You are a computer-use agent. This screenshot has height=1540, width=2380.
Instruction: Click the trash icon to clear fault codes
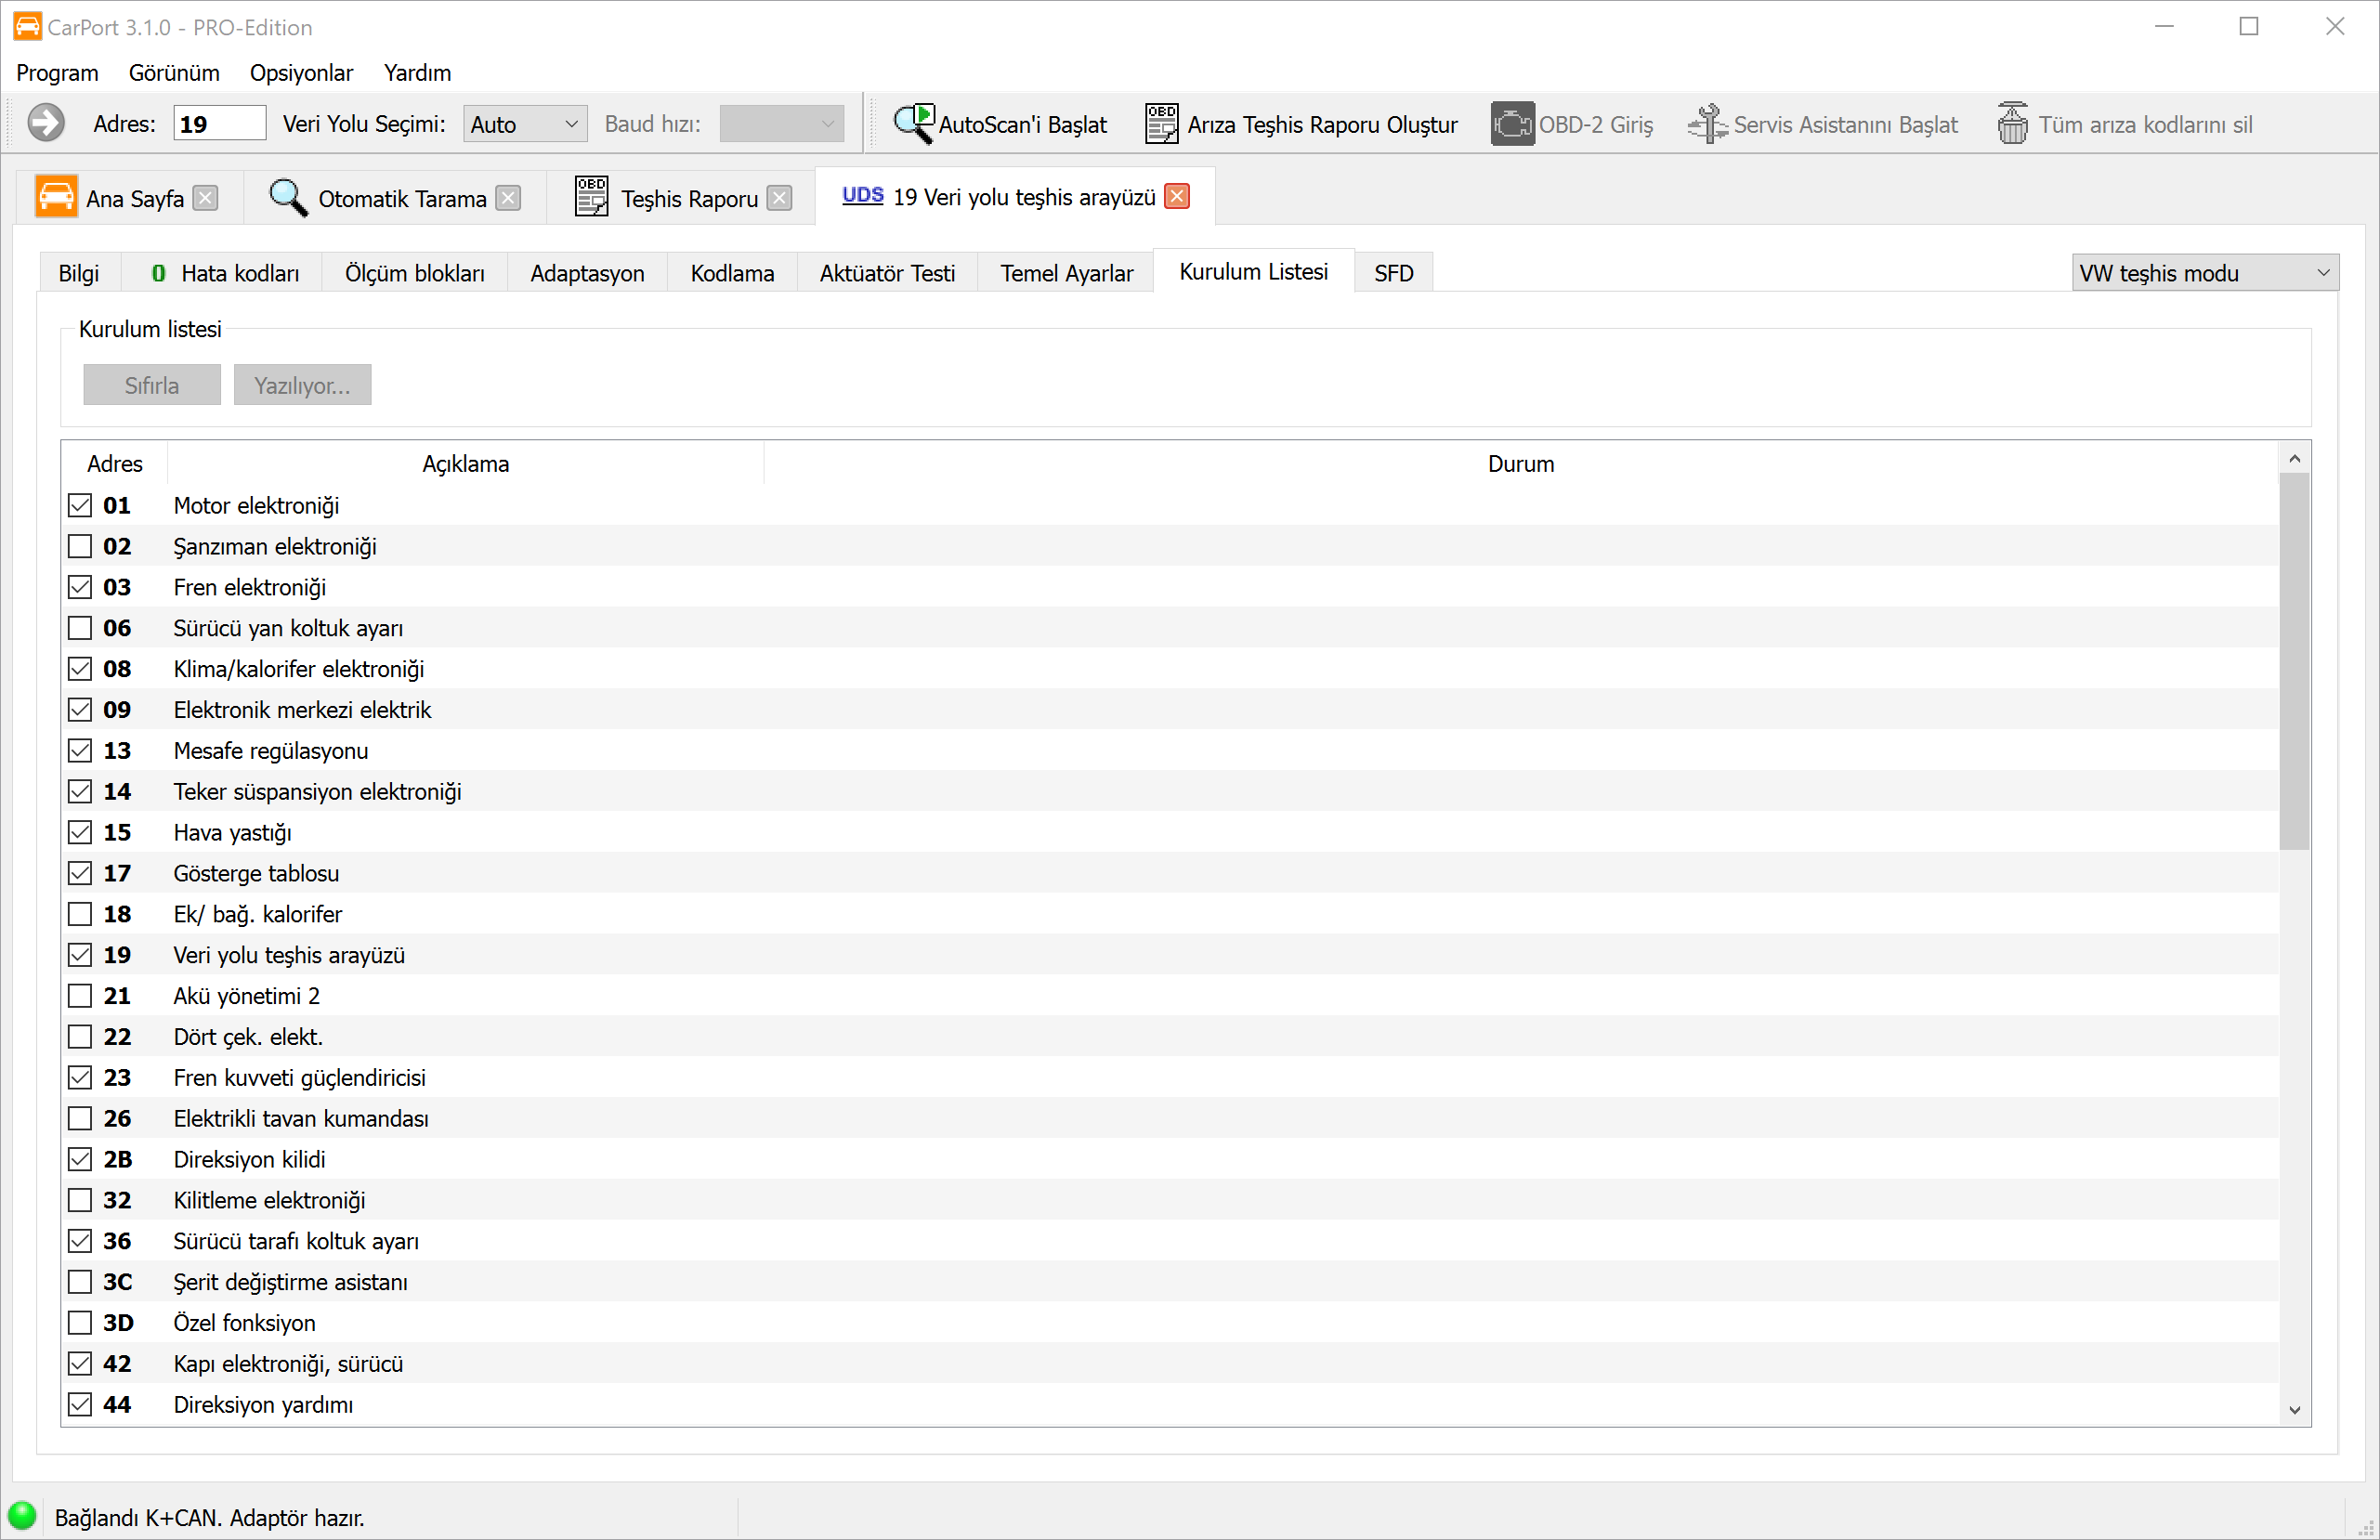[2012, 124]
